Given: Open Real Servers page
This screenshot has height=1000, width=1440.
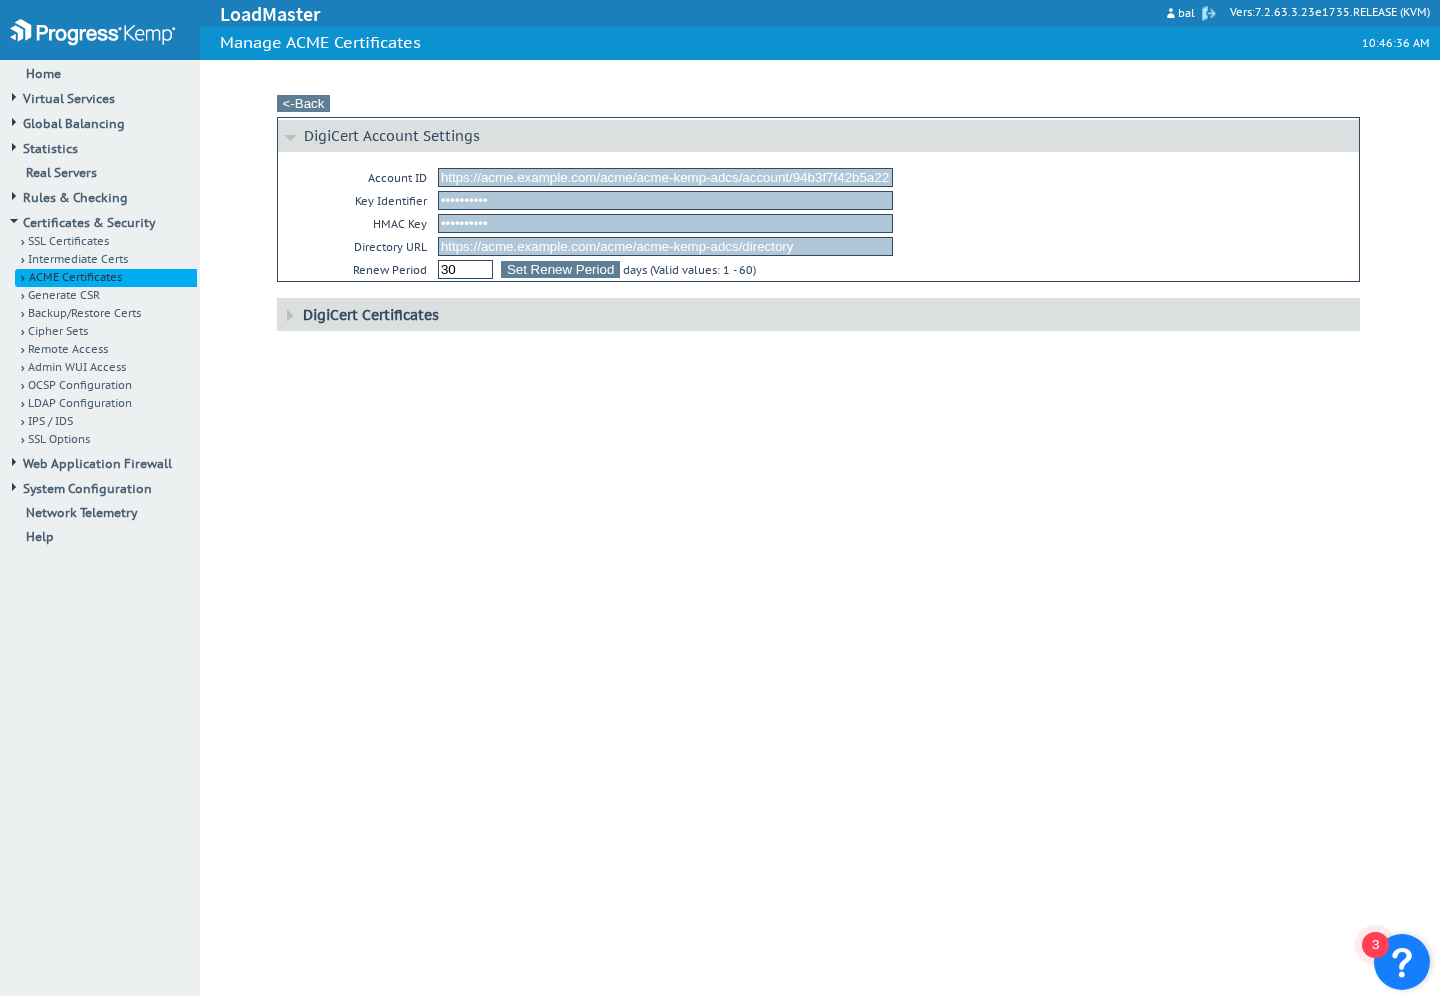Looking at the screenshot, I should (x=61, y=173).
